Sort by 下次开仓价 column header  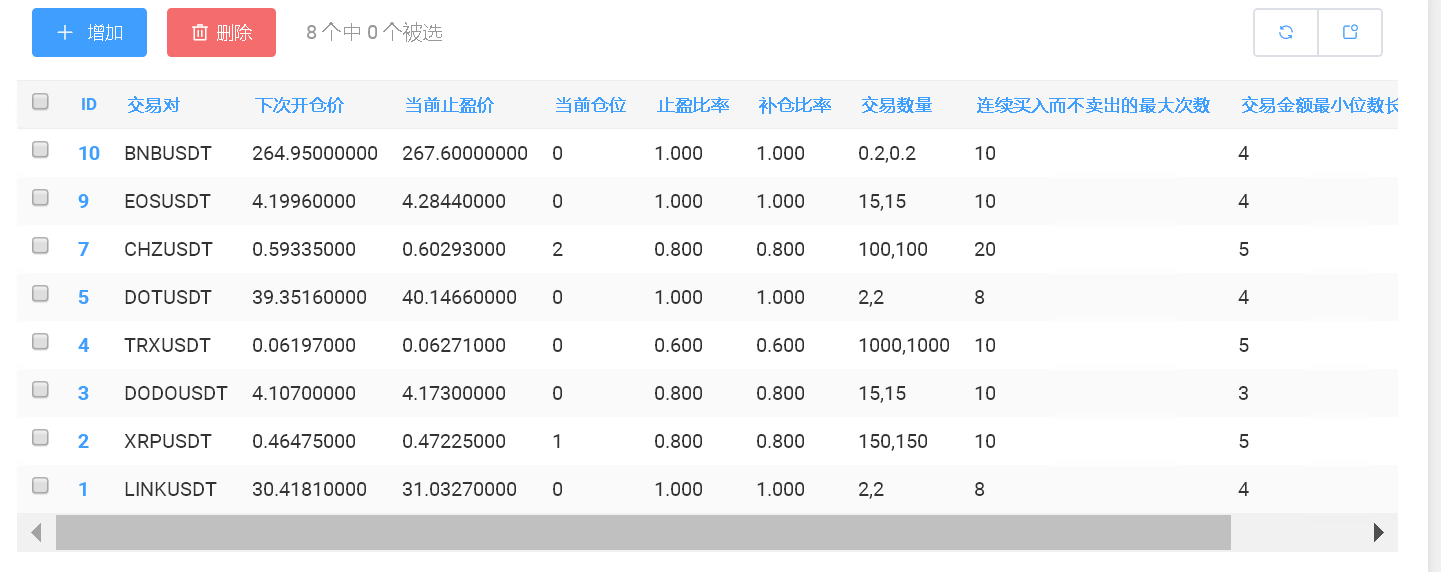tap(299, 105)
